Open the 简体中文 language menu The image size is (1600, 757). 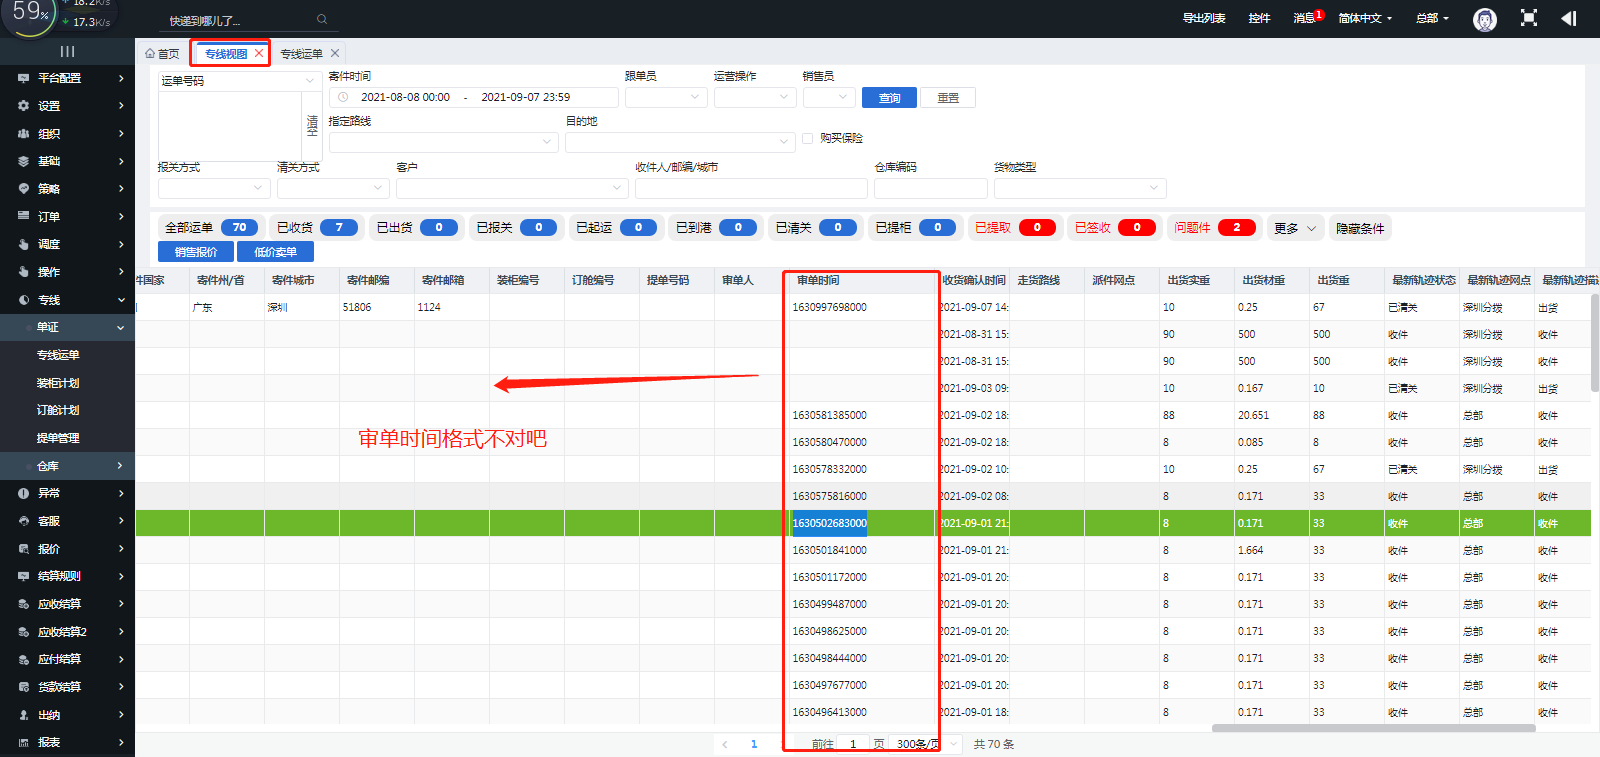[1365, 18]
